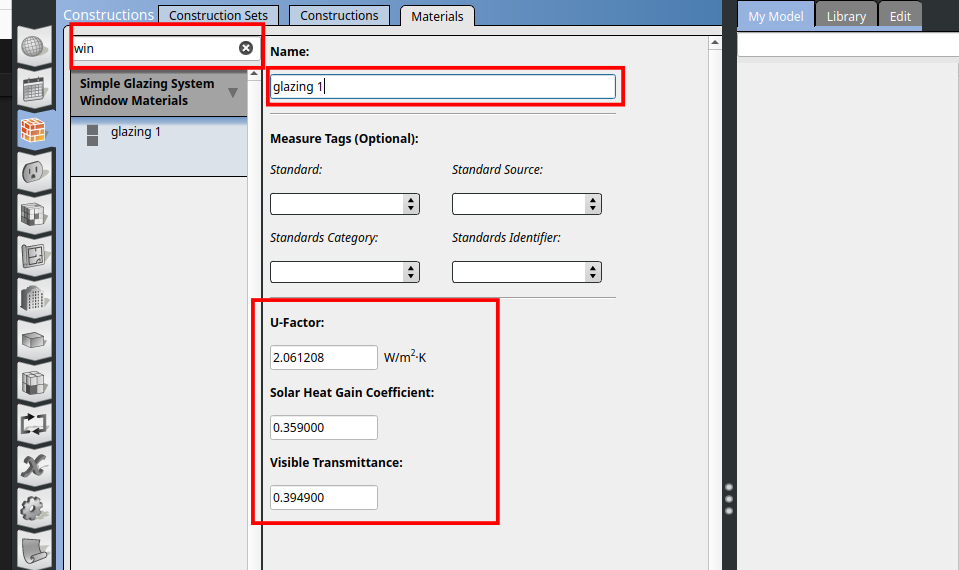Open the My Model tab

(x=776, y=16)
